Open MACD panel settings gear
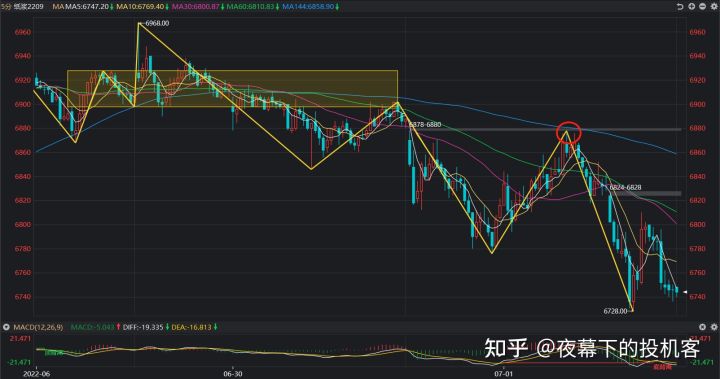The image size is (720, 379). click(x=714, y=327)
